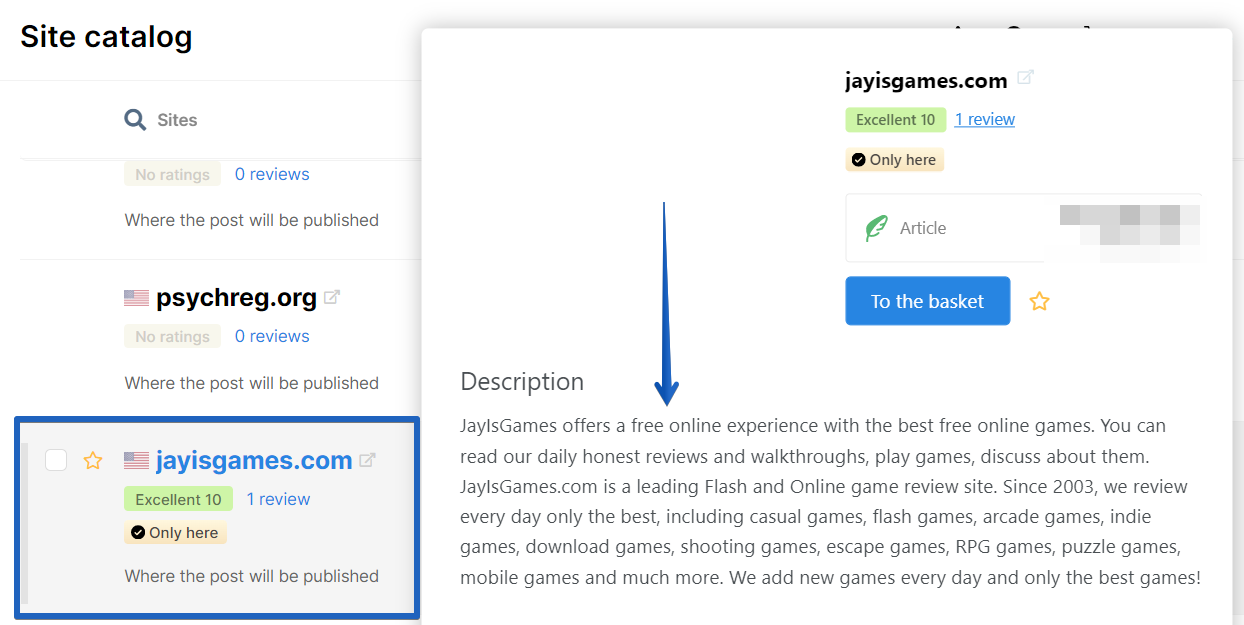Click the US flag next to jayisgames.com
This screenshot has width=1244, height=625.
(x=136, y=461)
